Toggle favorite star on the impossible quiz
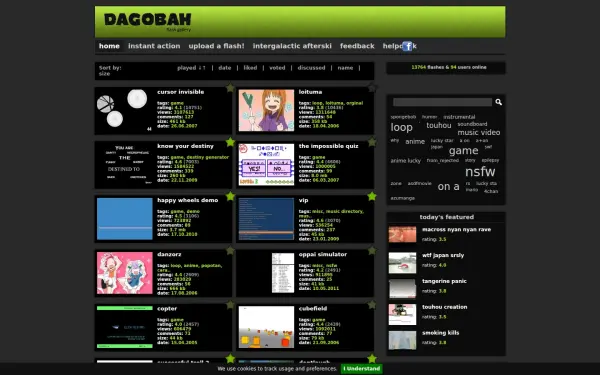Screen dimensions: 600x375 [372, 142]
